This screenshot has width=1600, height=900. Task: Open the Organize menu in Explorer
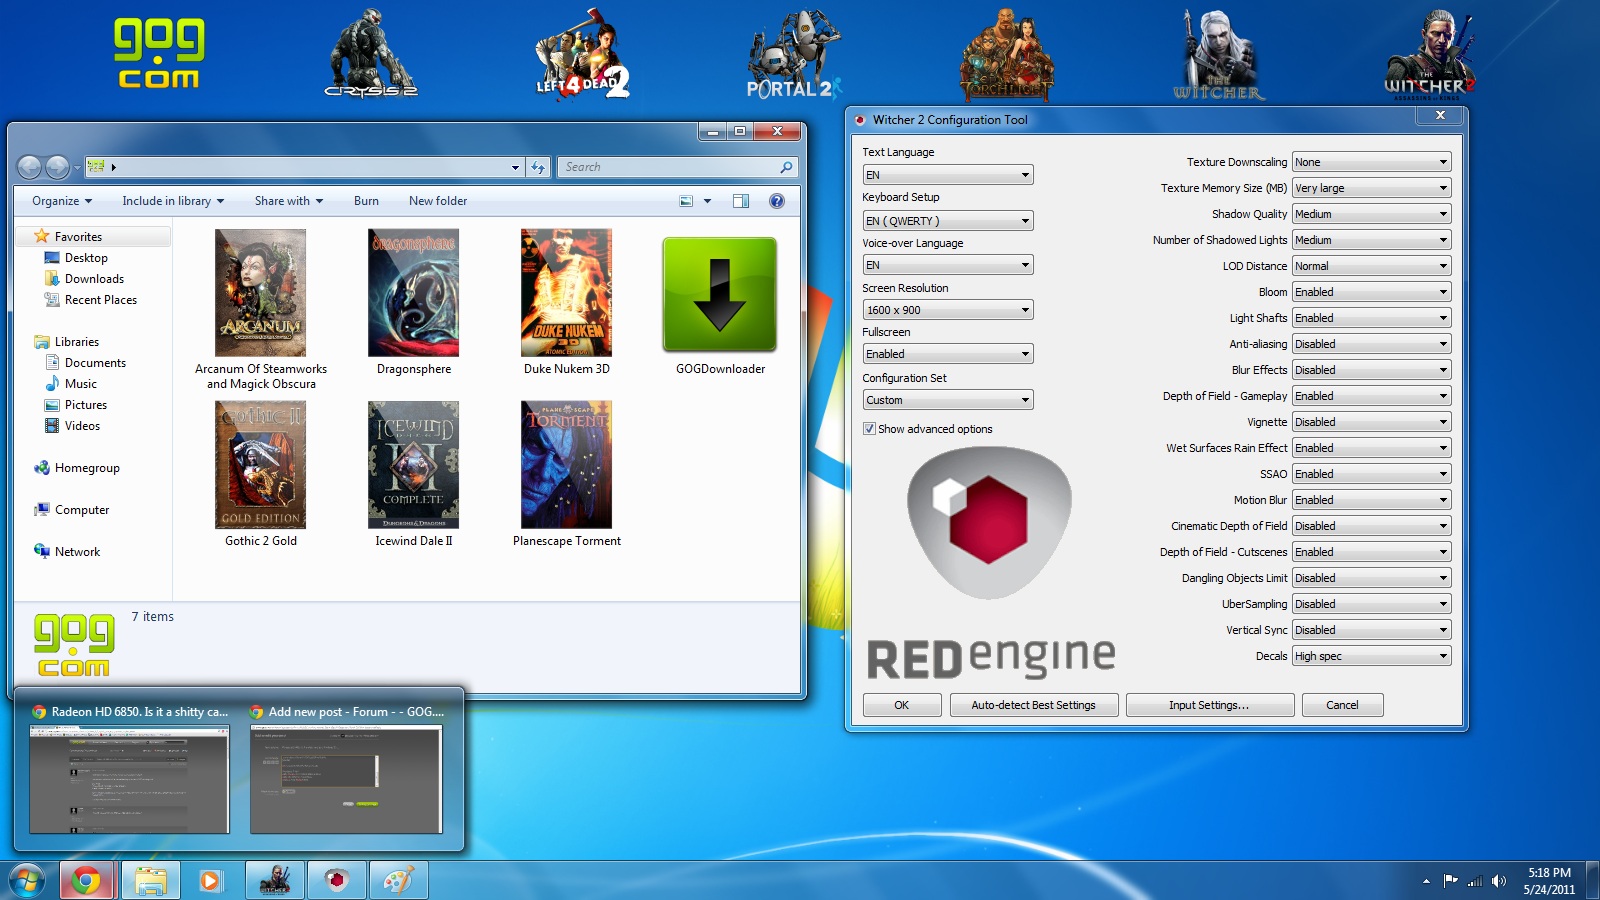click(x=62, y=201)
